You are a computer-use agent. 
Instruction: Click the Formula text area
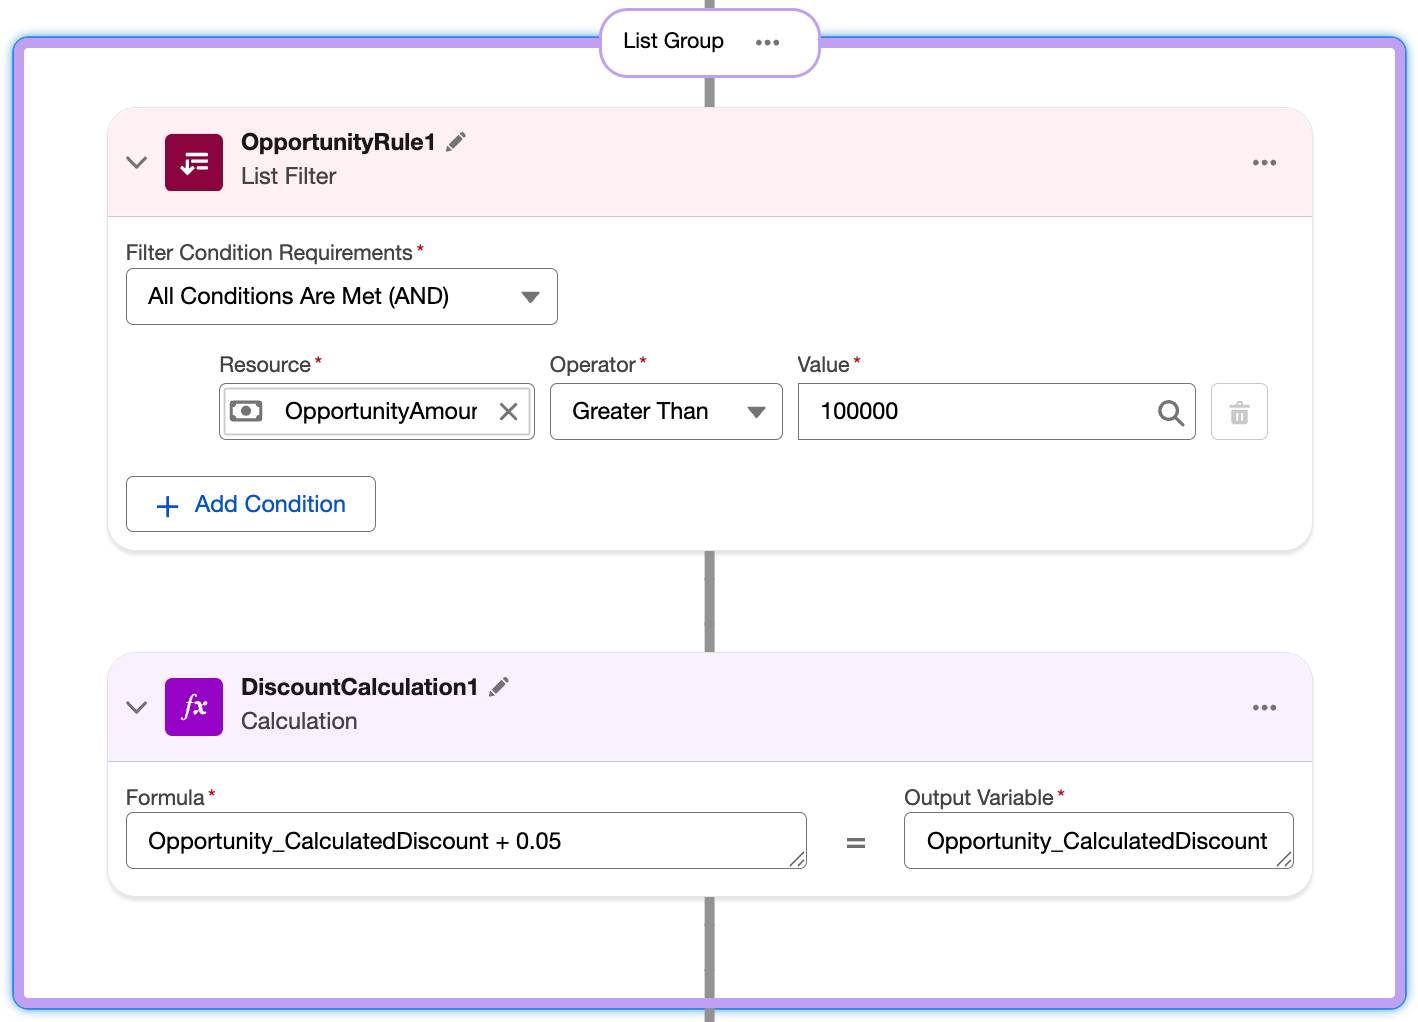point(466,840)
